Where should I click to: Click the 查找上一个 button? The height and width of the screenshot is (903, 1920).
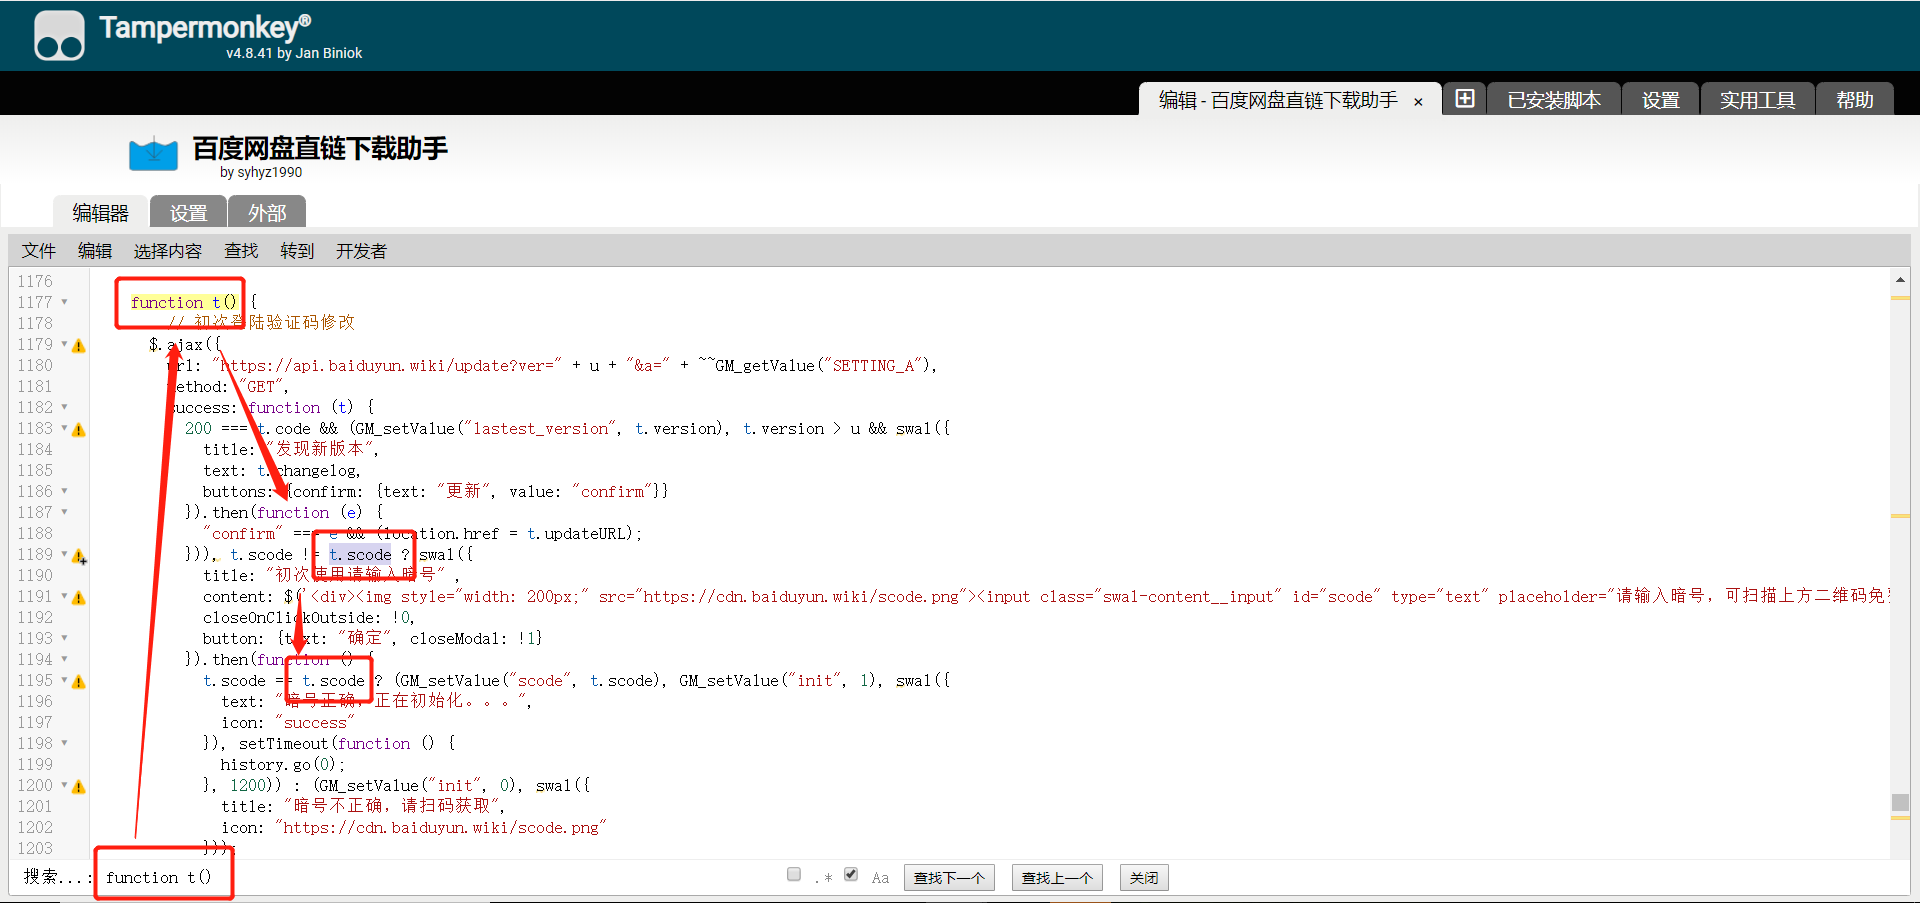(1057, 877)
